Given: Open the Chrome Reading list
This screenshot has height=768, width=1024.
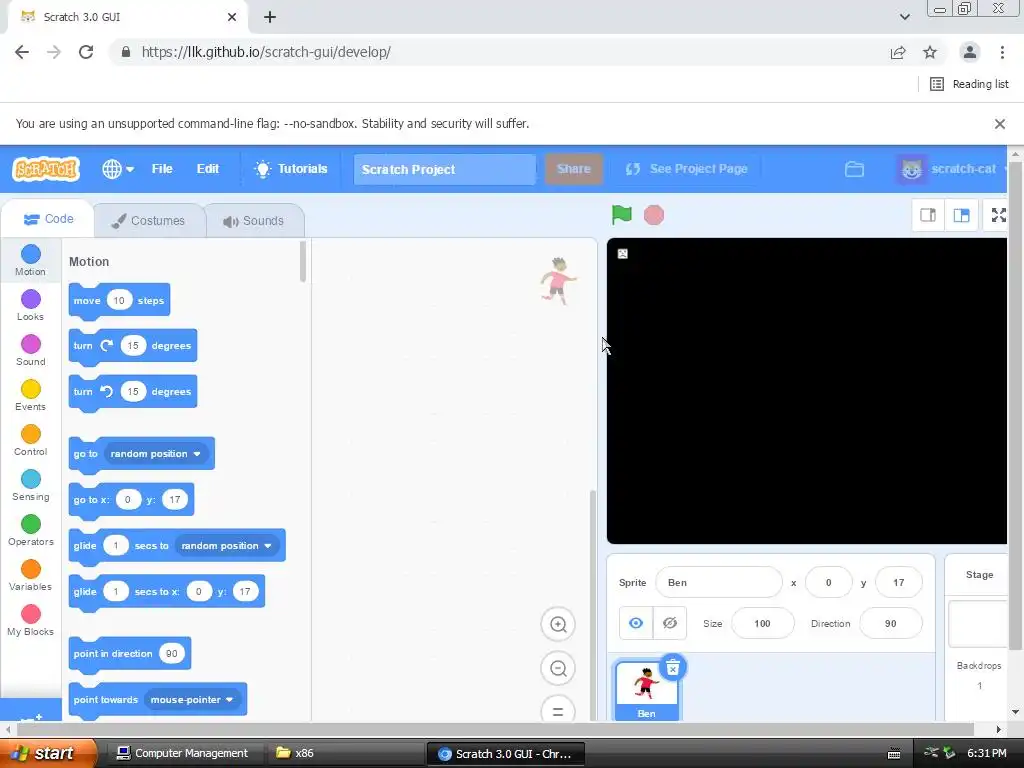Looking at the screenshot, I should [969, 84].
